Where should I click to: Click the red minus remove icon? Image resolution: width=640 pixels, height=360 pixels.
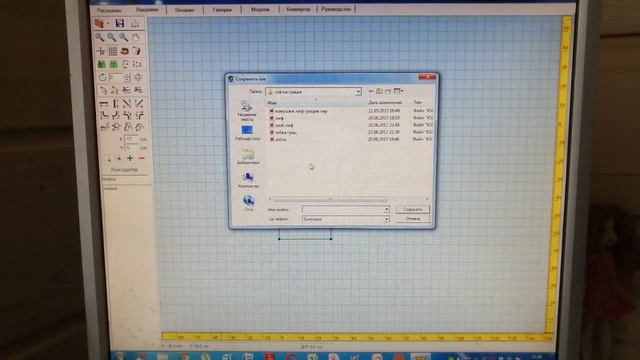click(x=141, y=158)
